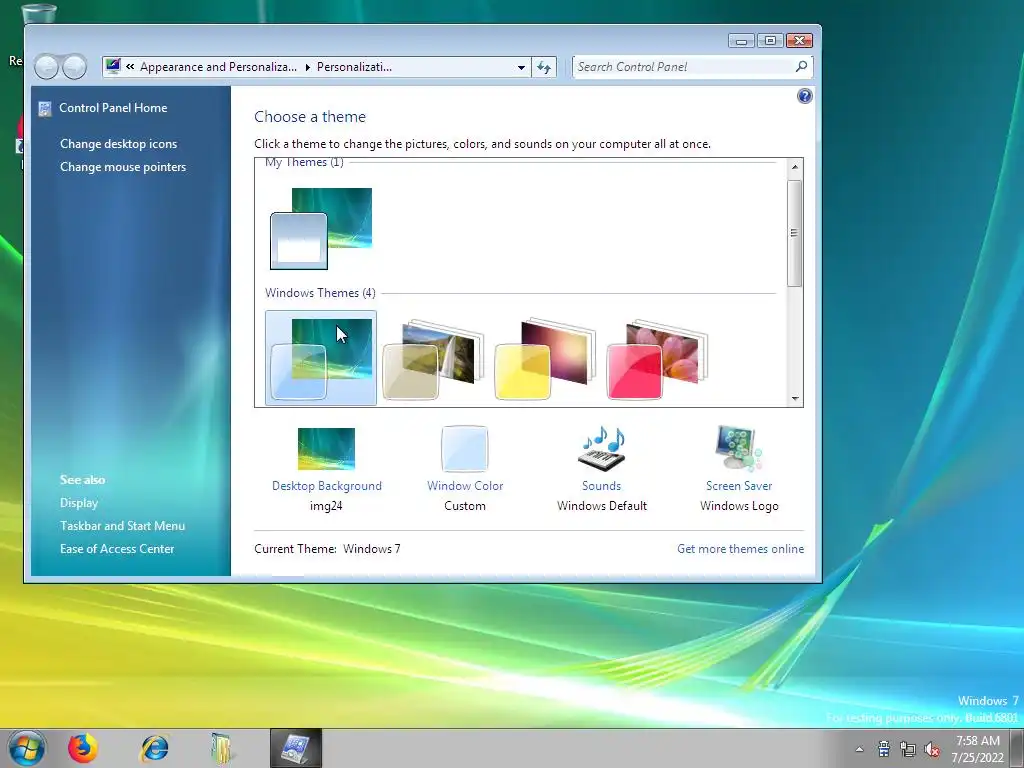Open Ease of Access Center link
1024x768 pixels.
(x=117, y=549)
